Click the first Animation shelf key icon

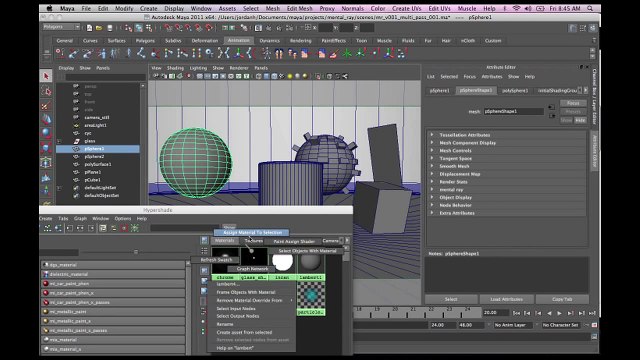pyautogui.click(x=60, y=53)
